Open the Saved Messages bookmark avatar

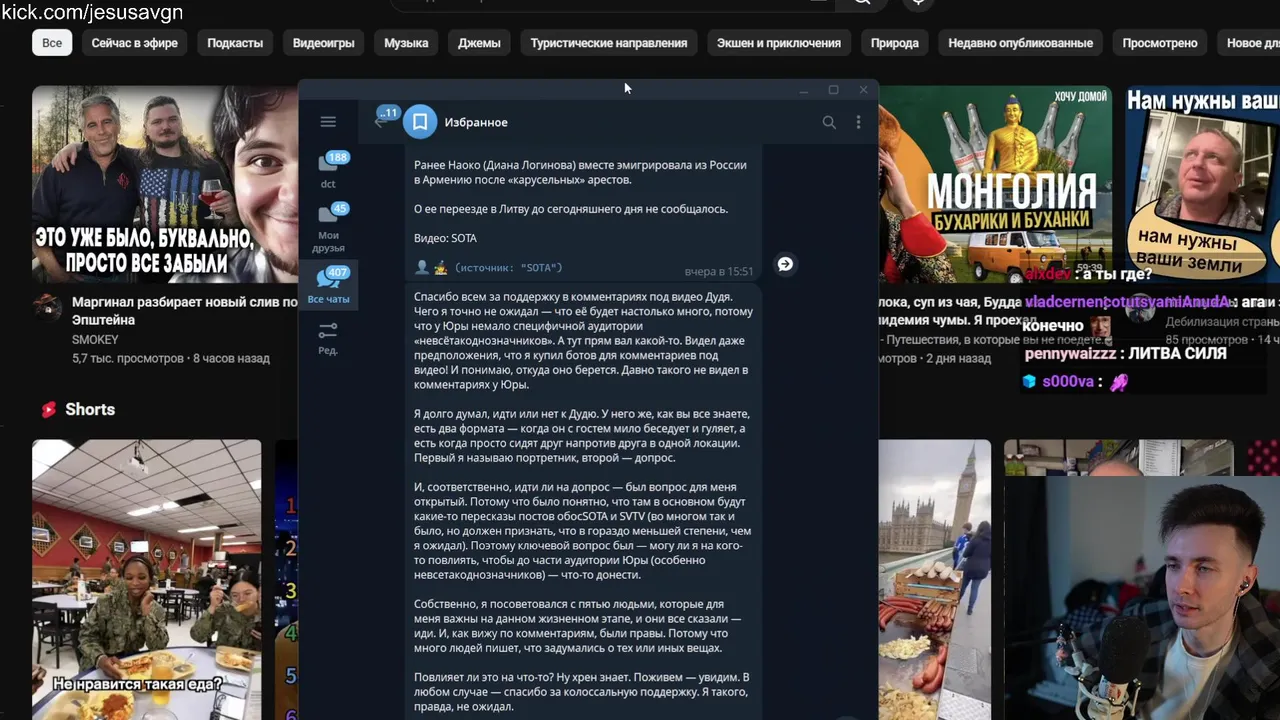tap(420, 122)
